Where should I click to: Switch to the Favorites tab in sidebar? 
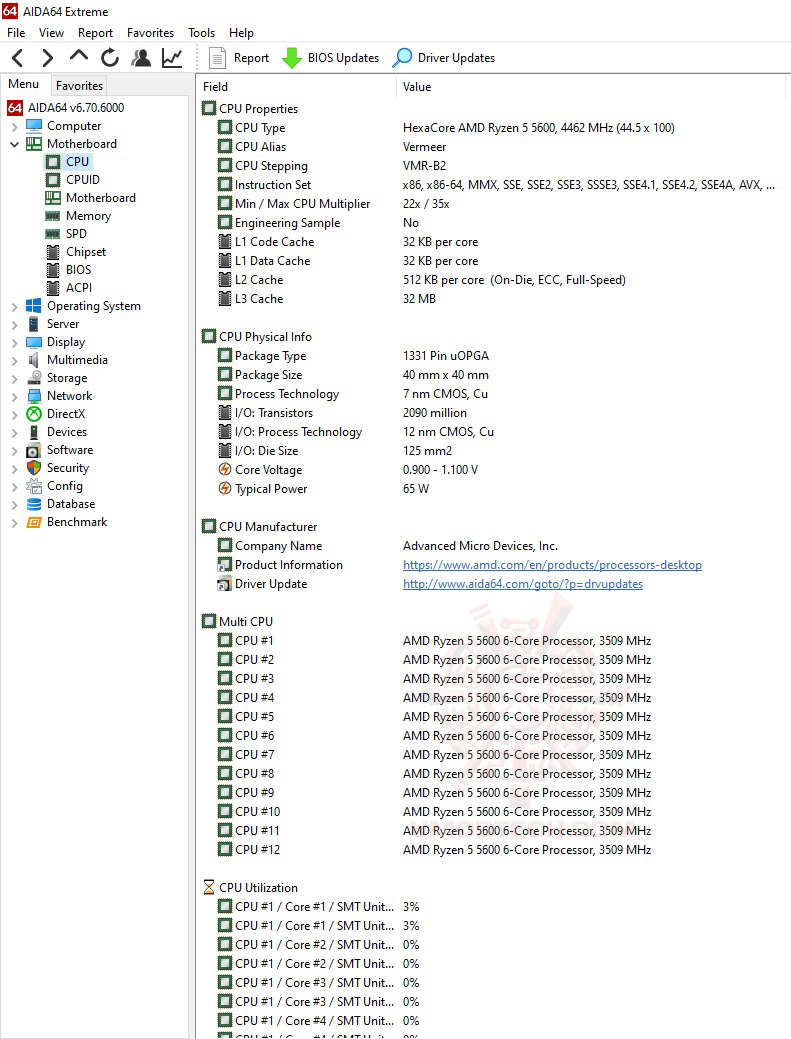click(x=79, y=85)
